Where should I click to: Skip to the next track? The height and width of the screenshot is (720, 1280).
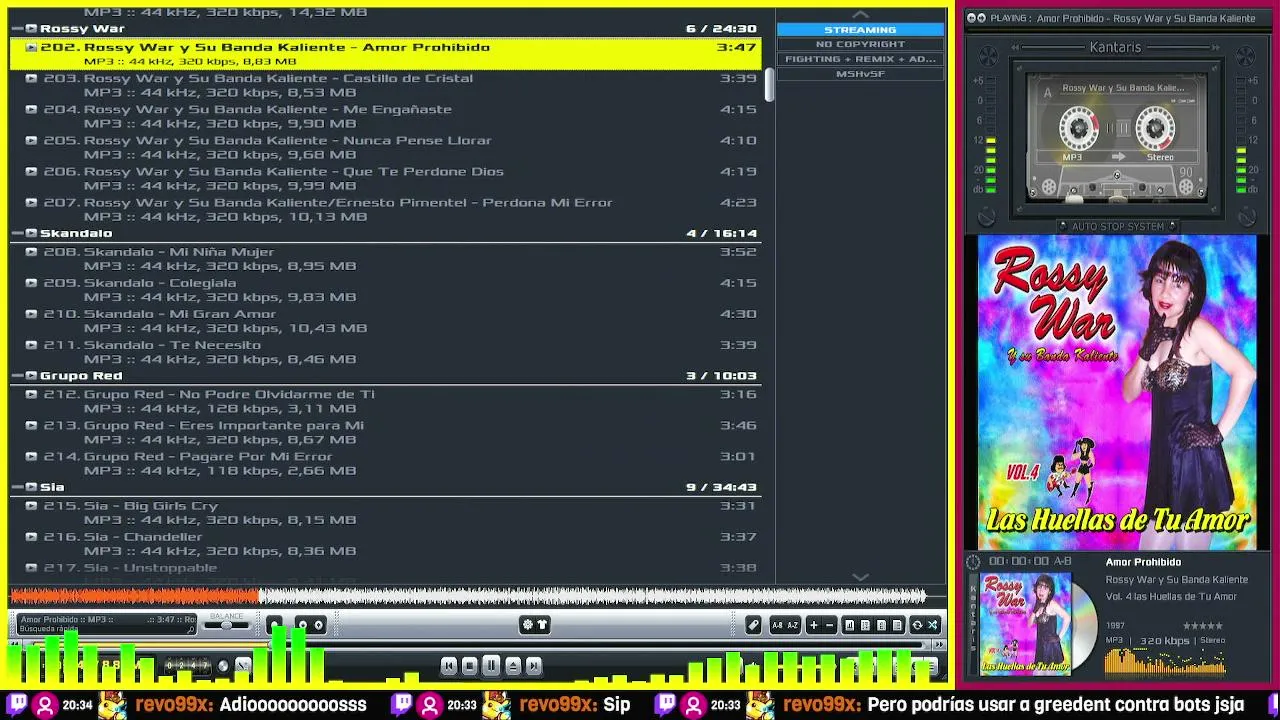(534, 666)
